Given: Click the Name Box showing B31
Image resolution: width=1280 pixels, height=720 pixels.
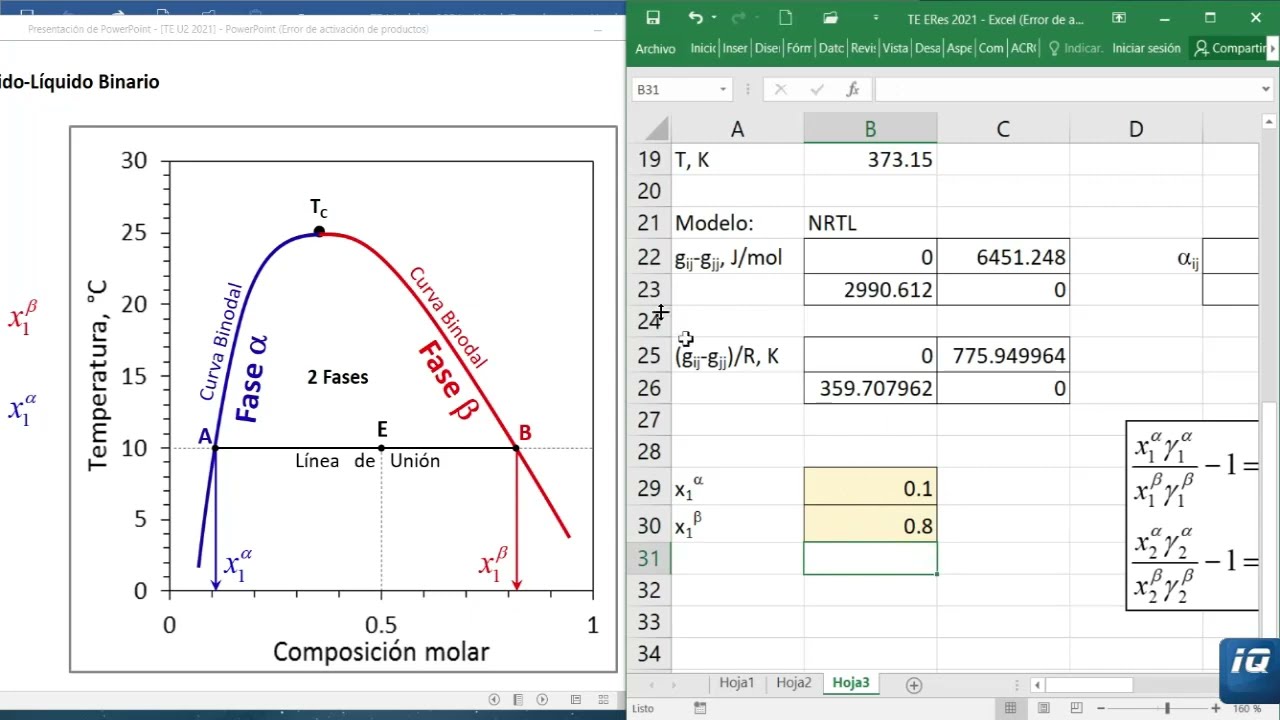Looking at the screenshot, I should [674, 90].
